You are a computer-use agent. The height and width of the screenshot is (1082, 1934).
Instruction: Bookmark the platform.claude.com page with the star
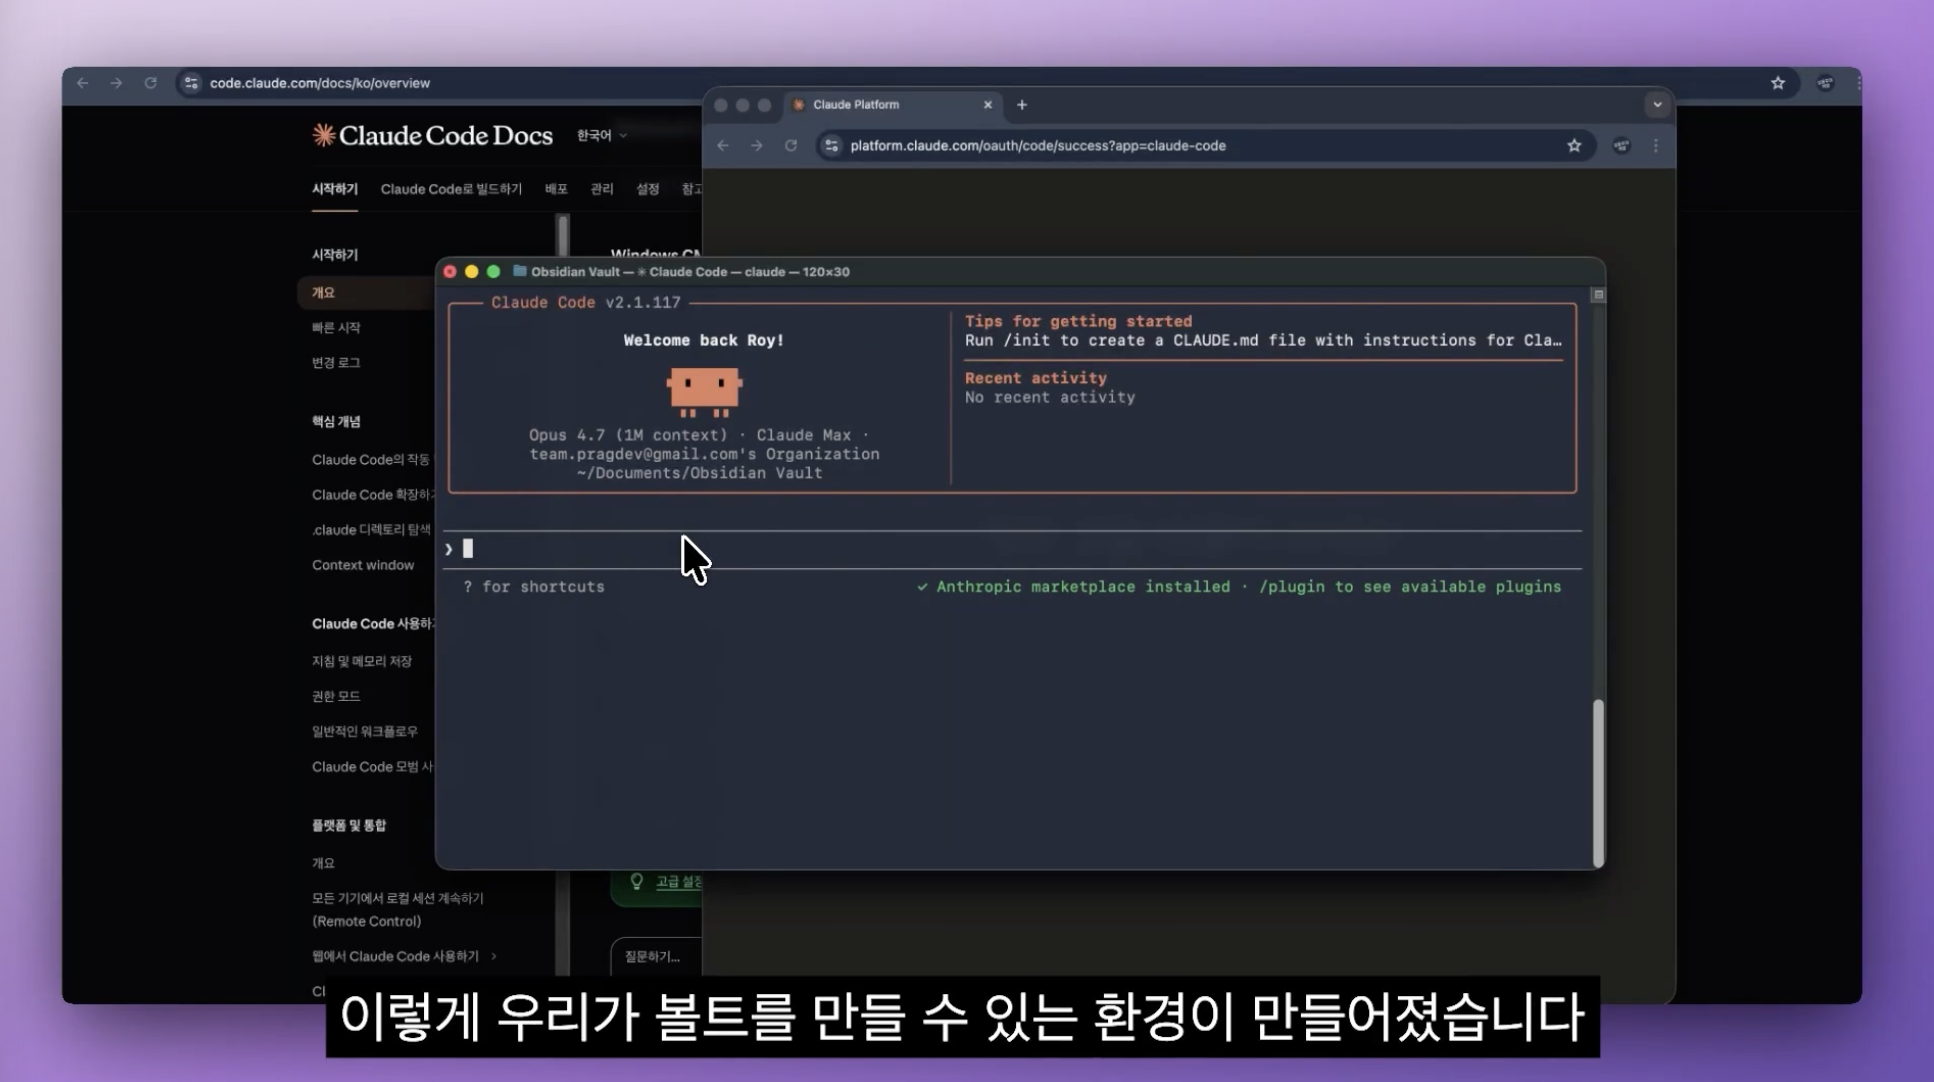click(1576, 145)
